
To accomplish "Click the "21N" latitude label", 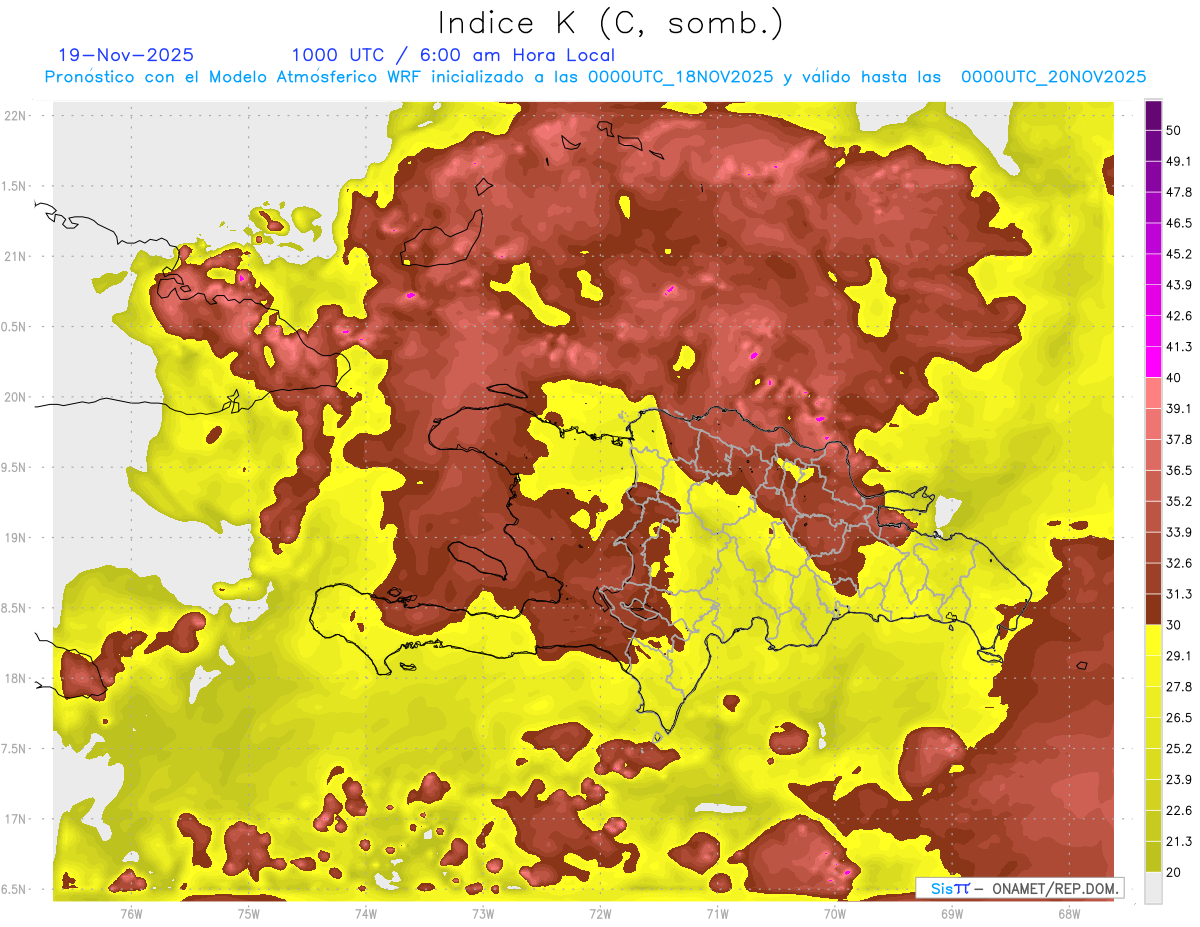I will click(x=15, y=256).
